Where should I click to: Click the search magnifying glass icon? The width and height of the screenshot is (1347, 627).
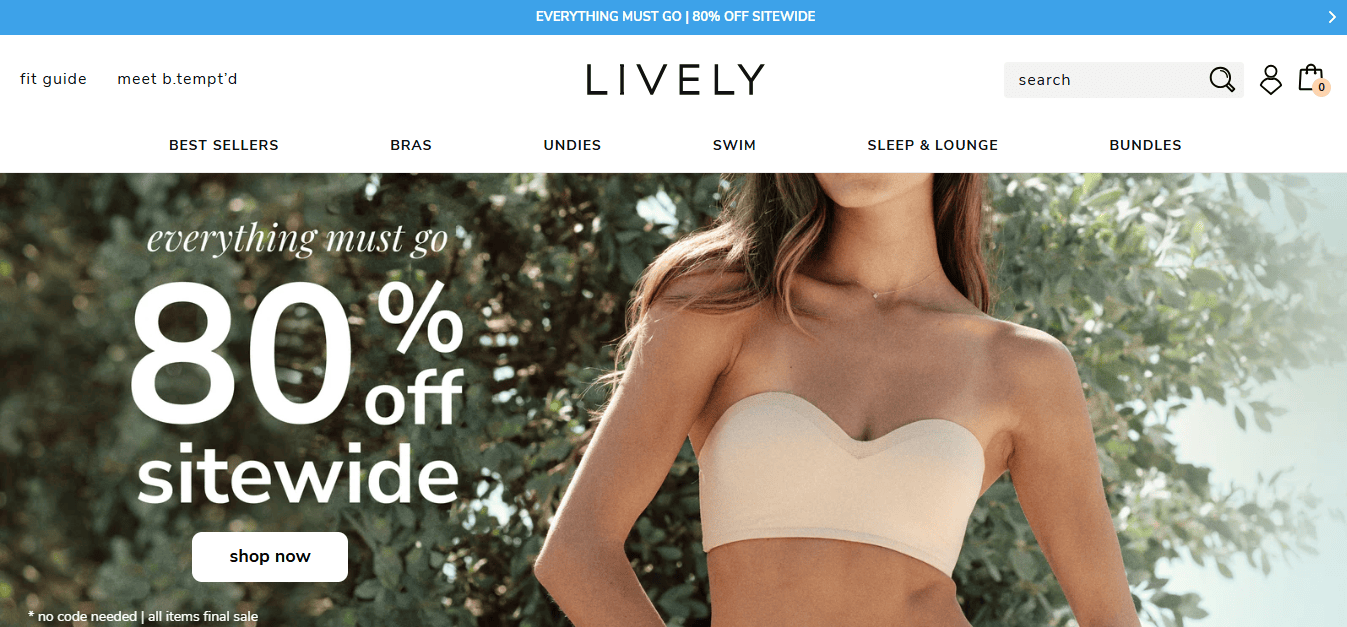(x=1222, y=80)
